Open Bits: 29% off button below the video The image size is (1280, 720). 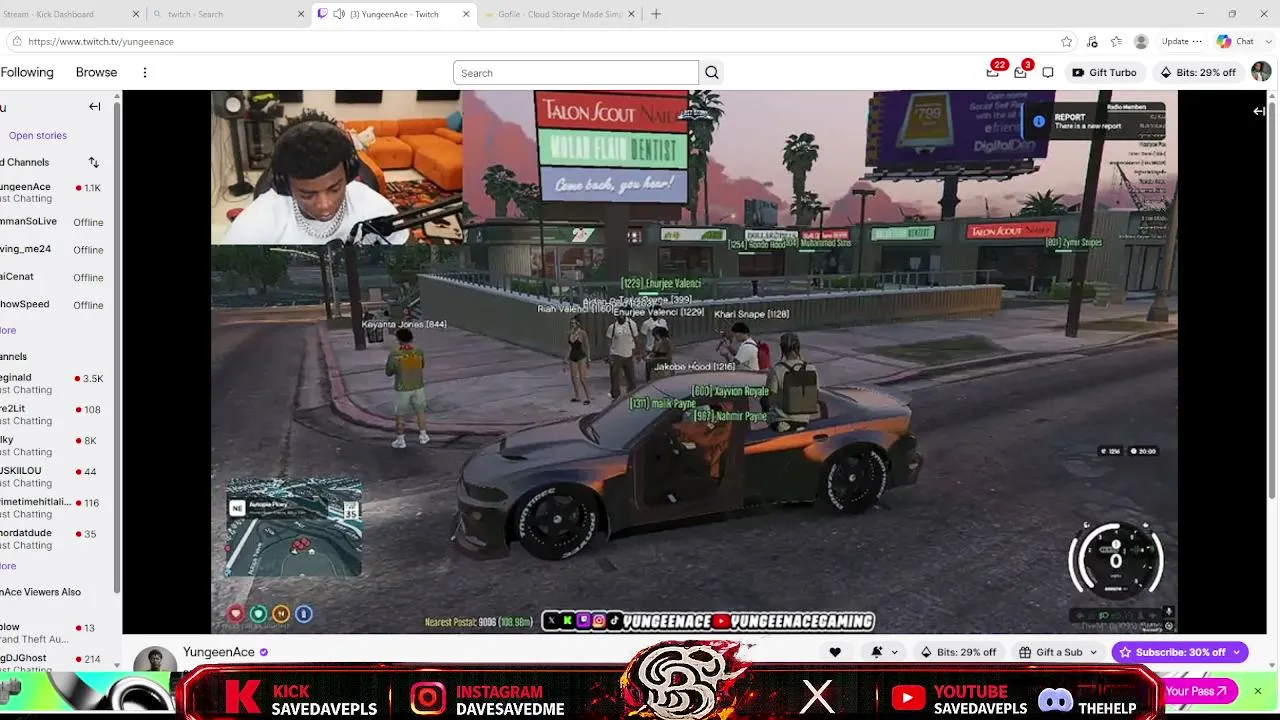958,652
